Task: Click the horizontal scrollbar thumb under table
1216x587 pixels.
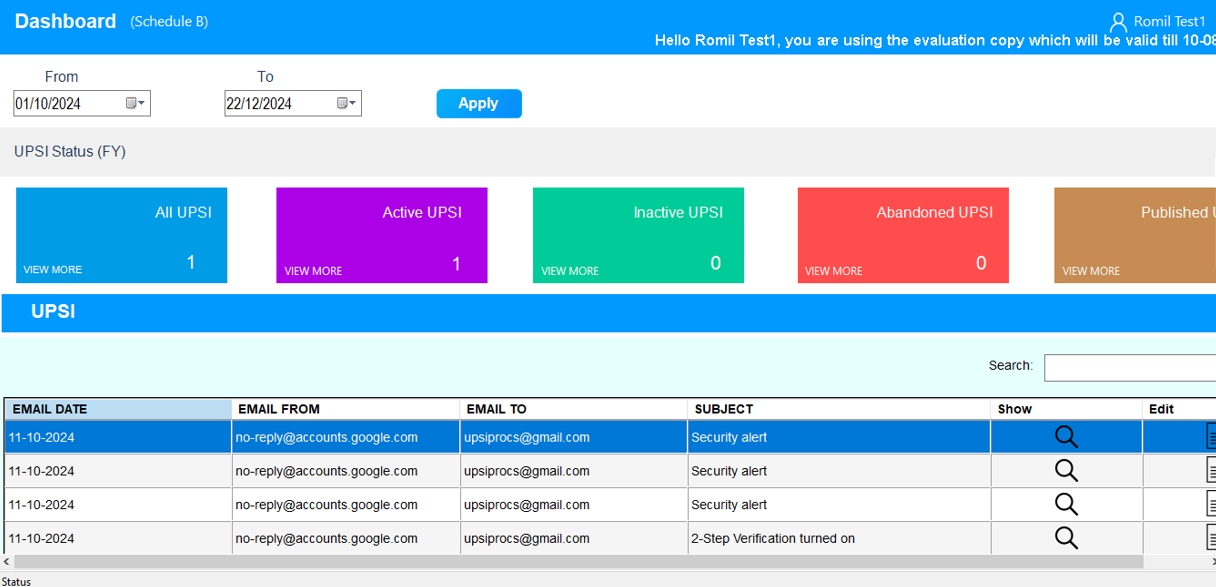Action: click(579, 563)
